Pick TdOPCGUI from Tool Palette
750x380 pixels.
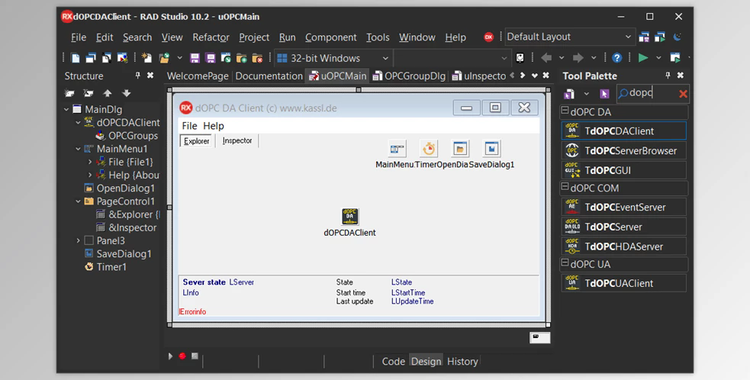624,170
